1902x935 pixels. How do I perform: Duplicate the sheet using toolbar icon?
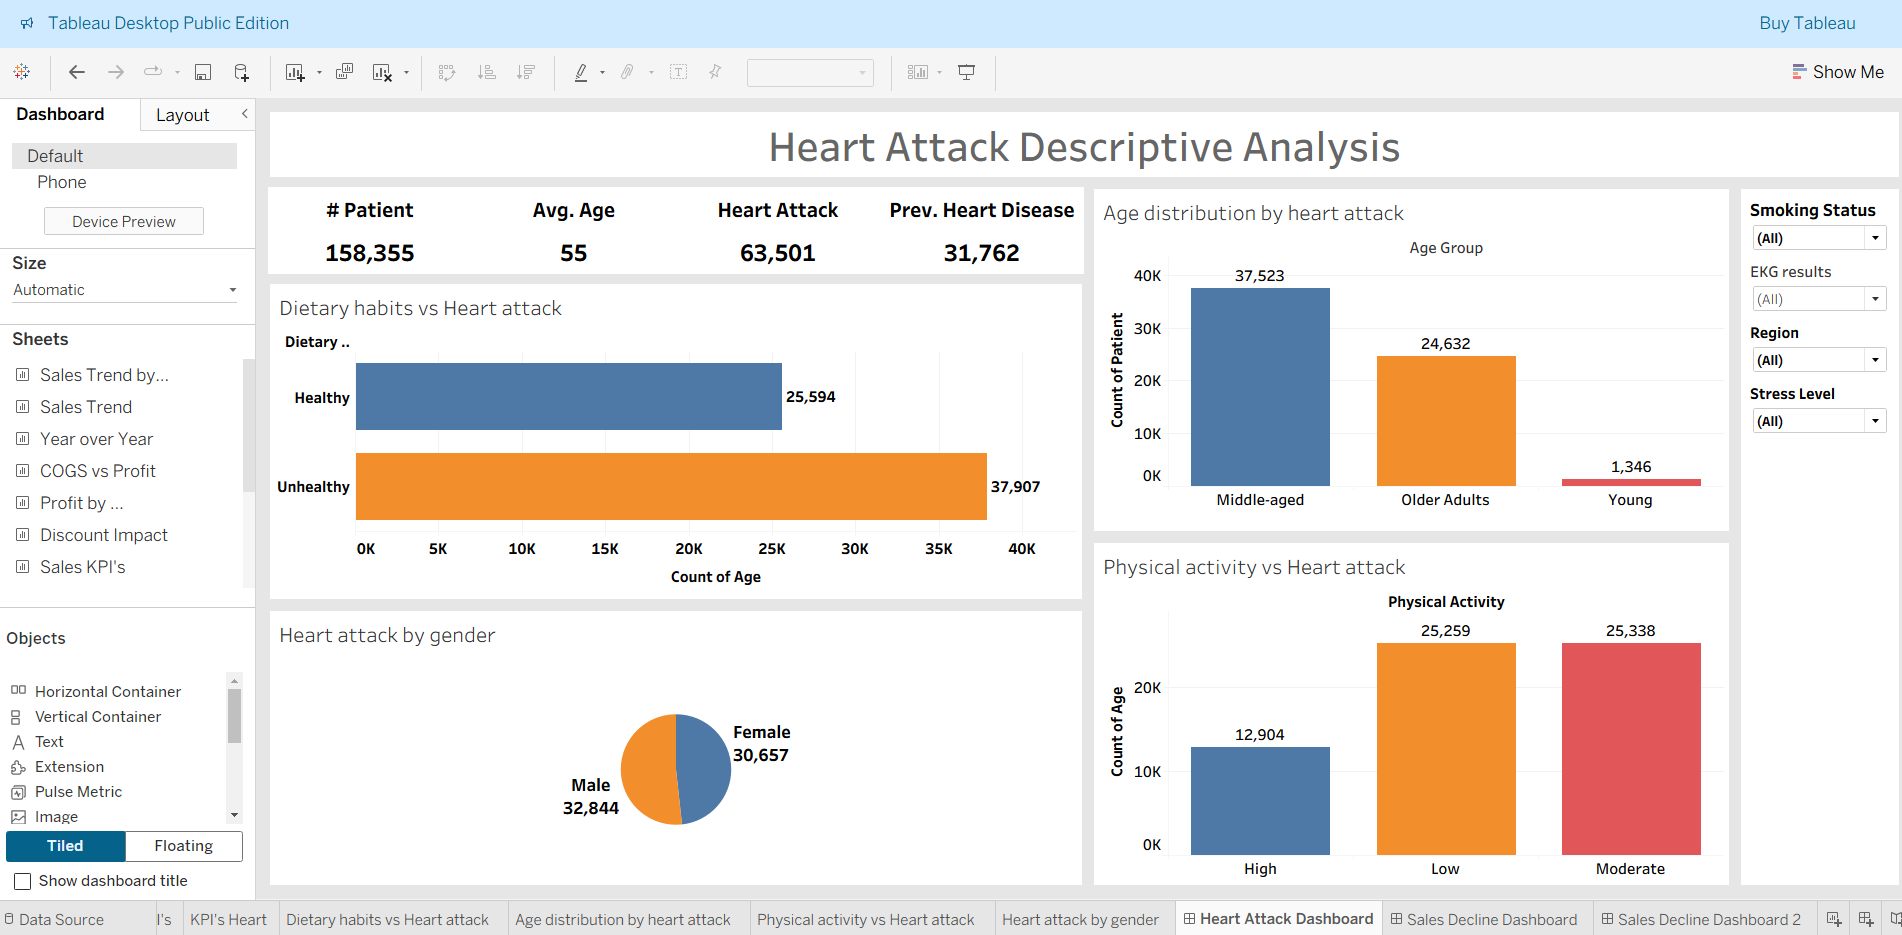coord(344,72)
